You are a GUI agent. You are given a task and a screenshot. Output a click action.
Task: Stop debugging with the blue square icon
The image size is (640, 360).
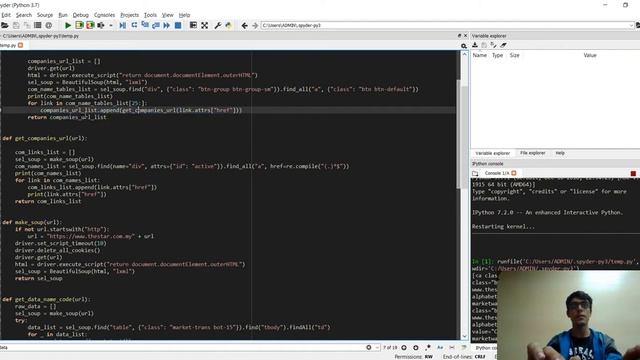click(178, 25)
